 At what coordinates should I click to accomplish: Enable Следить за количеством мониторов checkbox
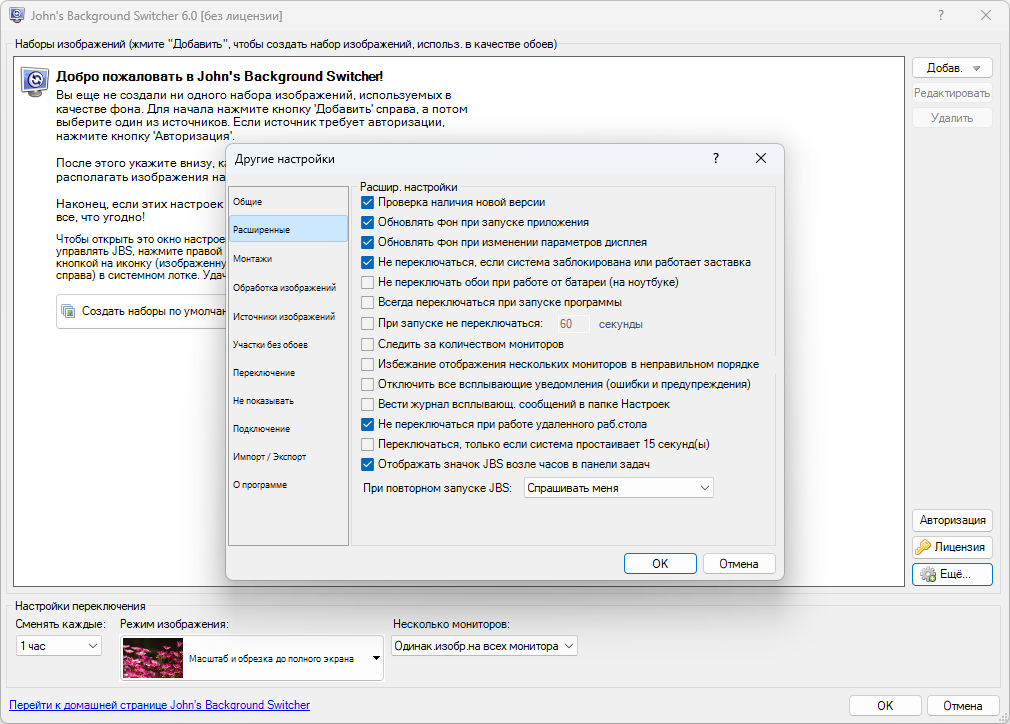click(368, 344)
